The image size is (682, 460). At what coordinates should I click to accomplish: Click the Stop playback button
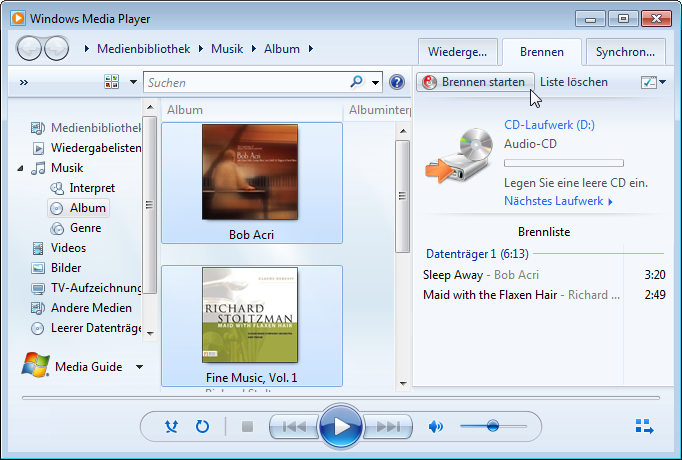coord(247,427)
